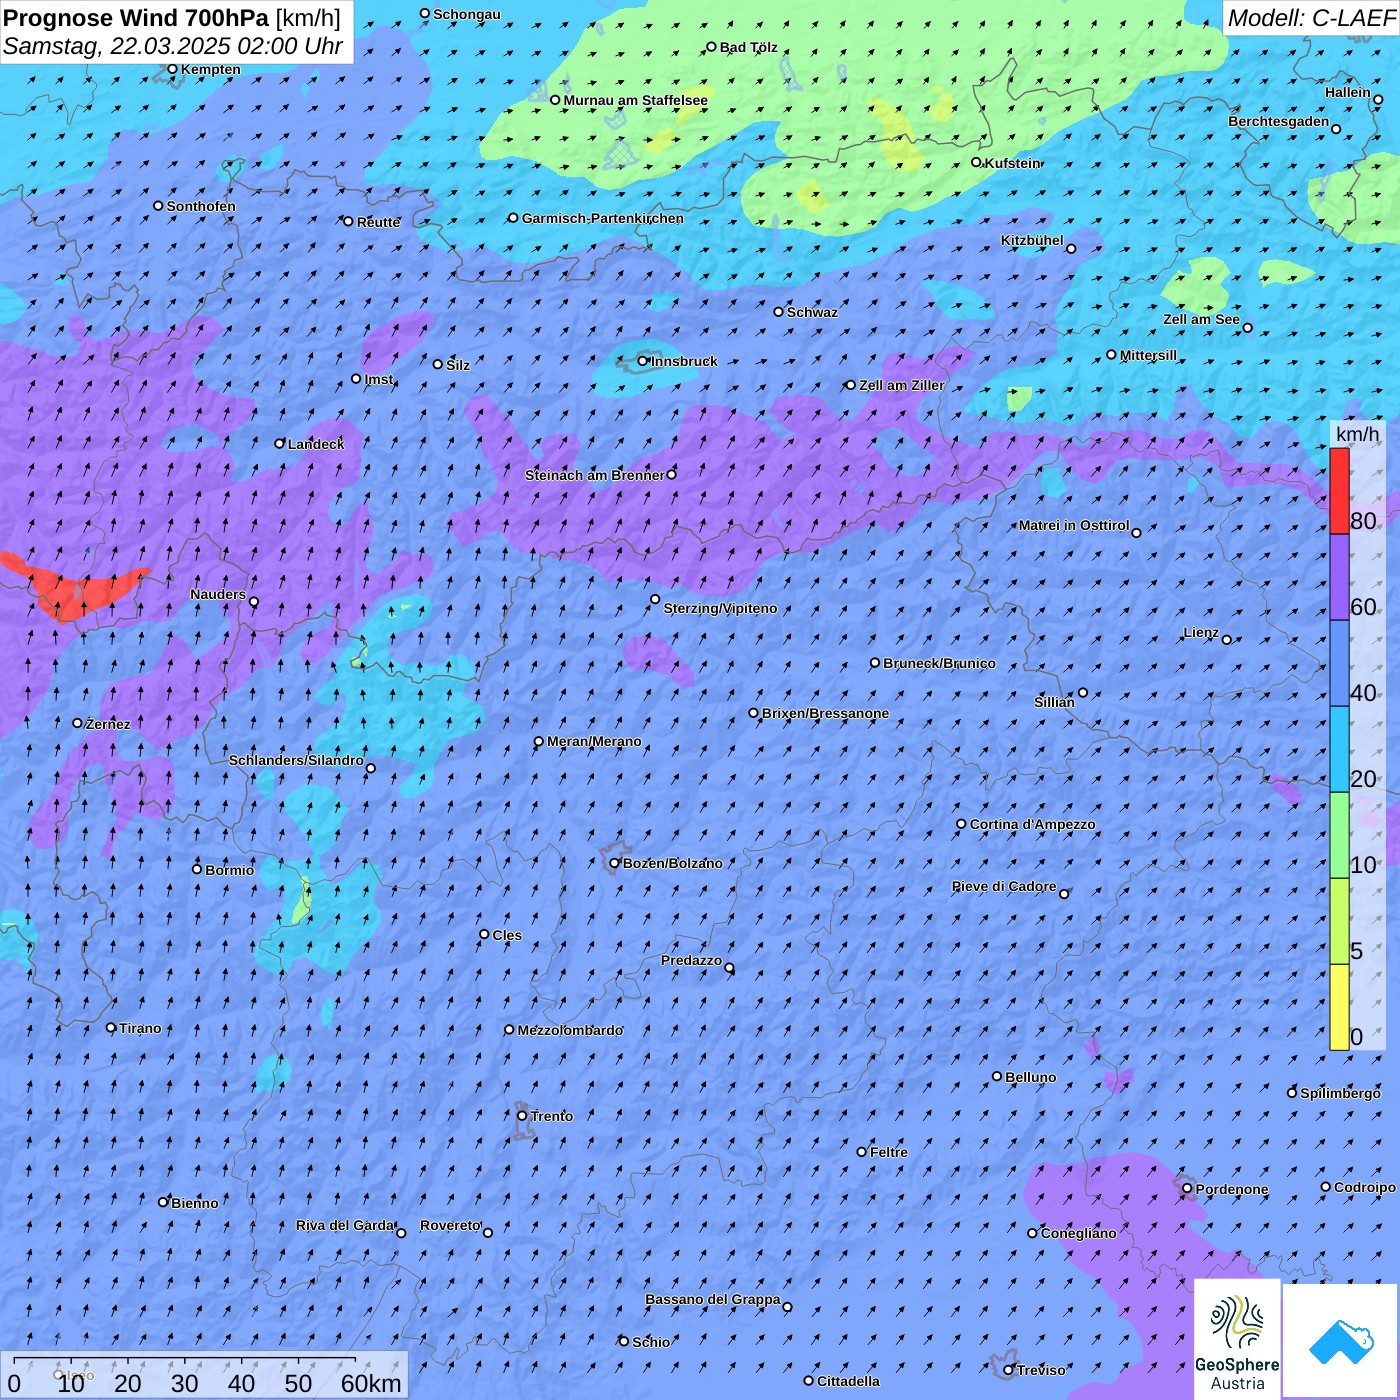Select the red legend color segment above 80

pyautogui.click(x=1339, y=491)
